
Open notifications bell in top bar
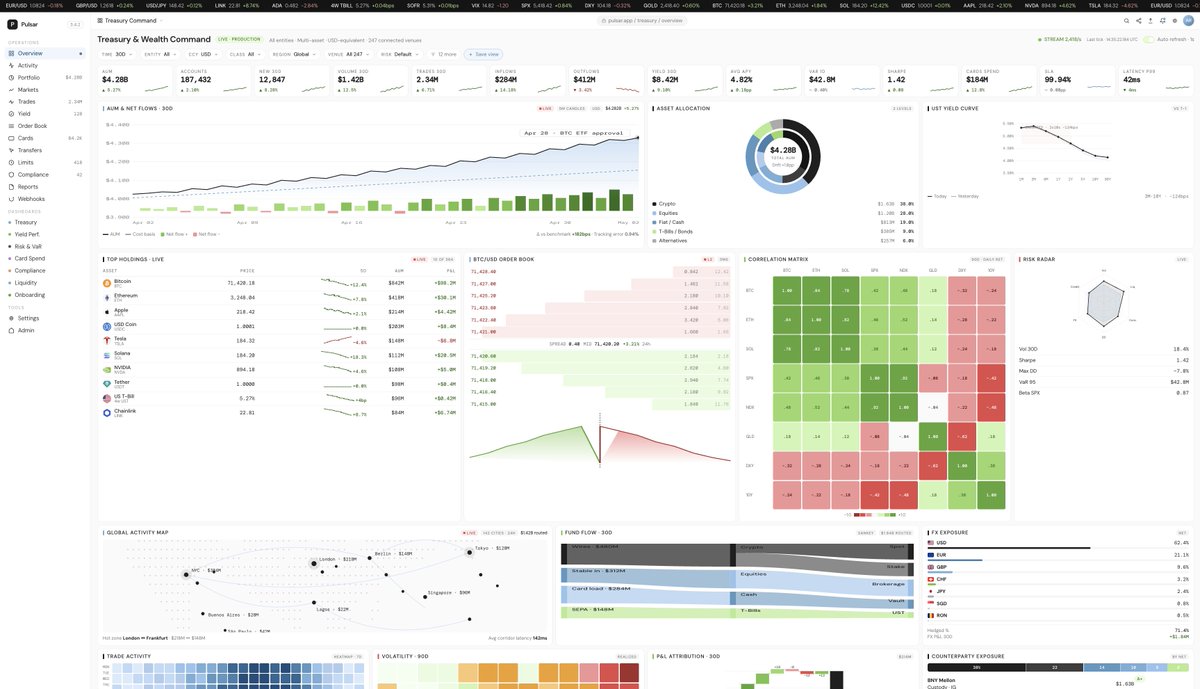click(1162, 20)
